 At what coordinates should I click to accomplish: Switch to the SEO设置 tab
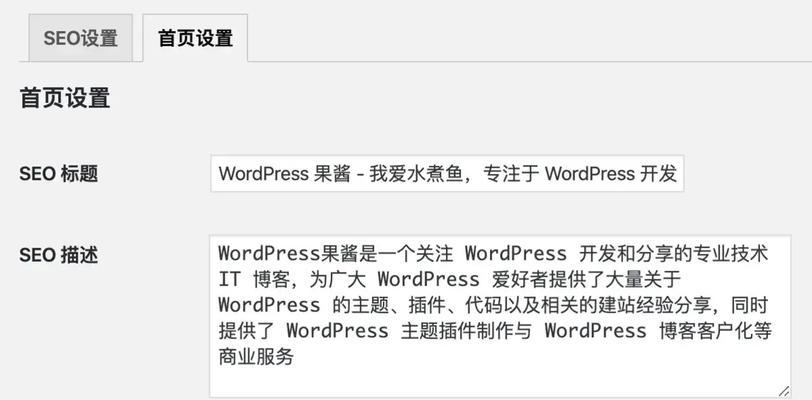80,38
